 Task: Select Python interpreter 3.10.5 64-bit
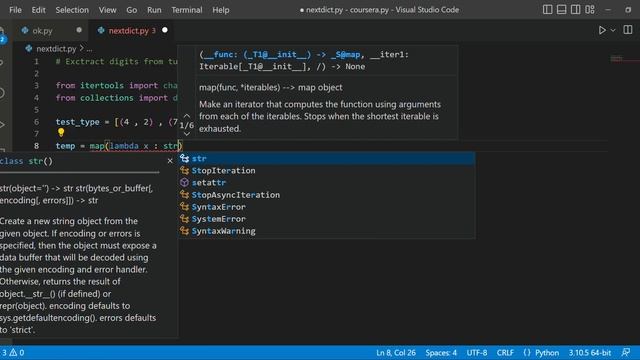590,353
